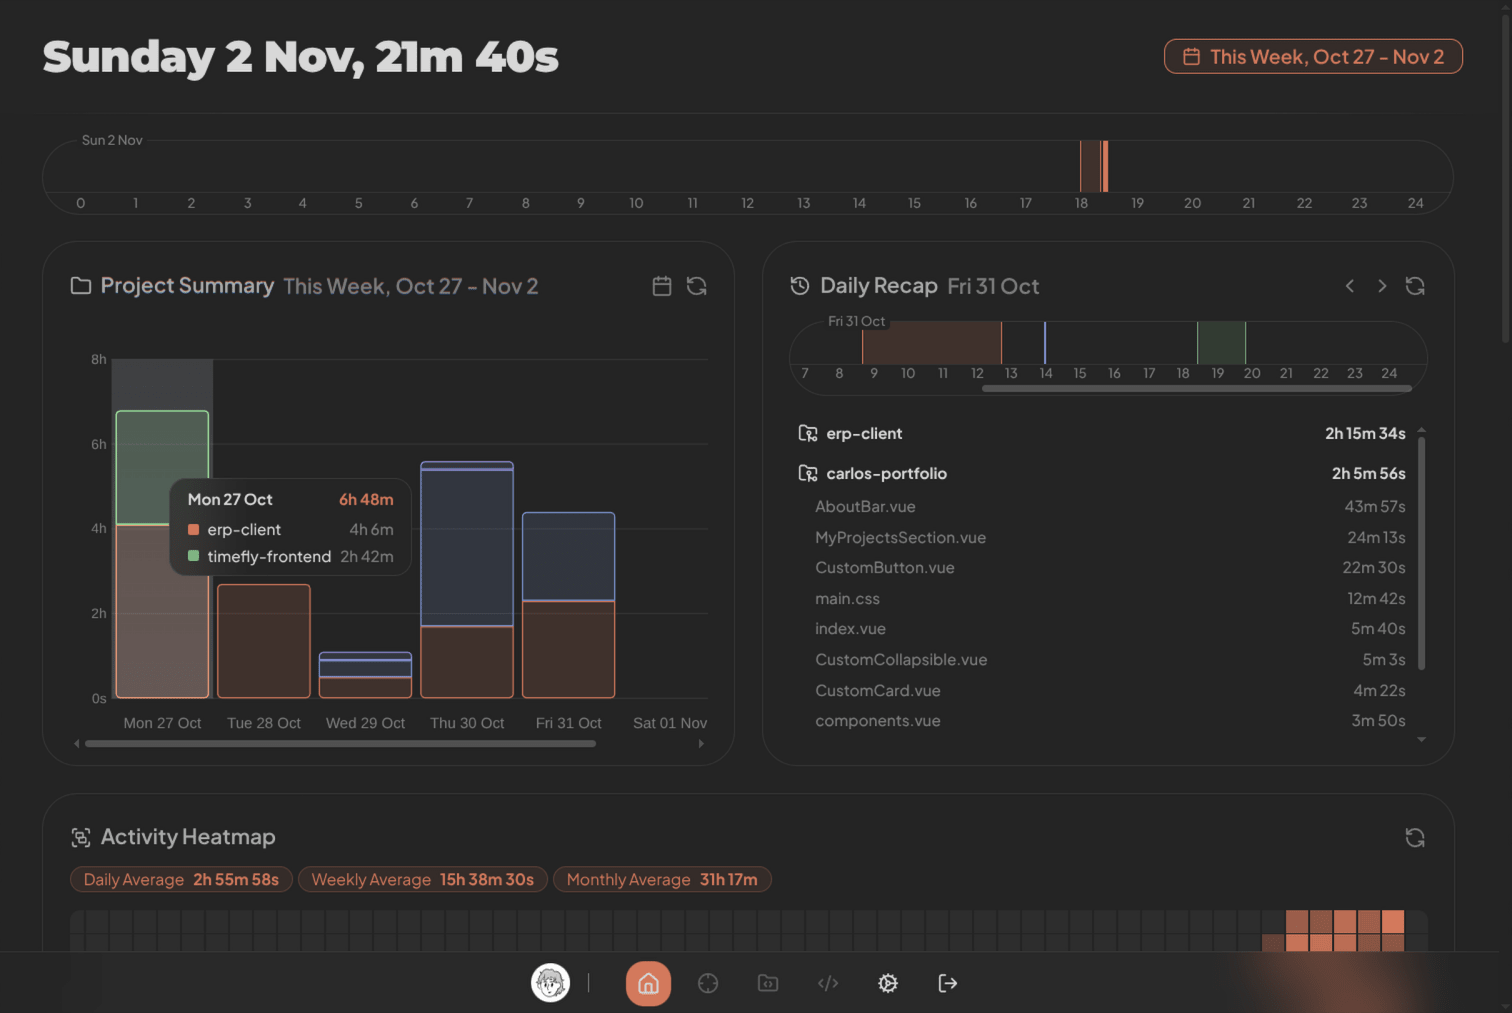1512x1013 pixels.
Task: Collapse the carlos-portfolio project row
Action: [x=886, y=473]
